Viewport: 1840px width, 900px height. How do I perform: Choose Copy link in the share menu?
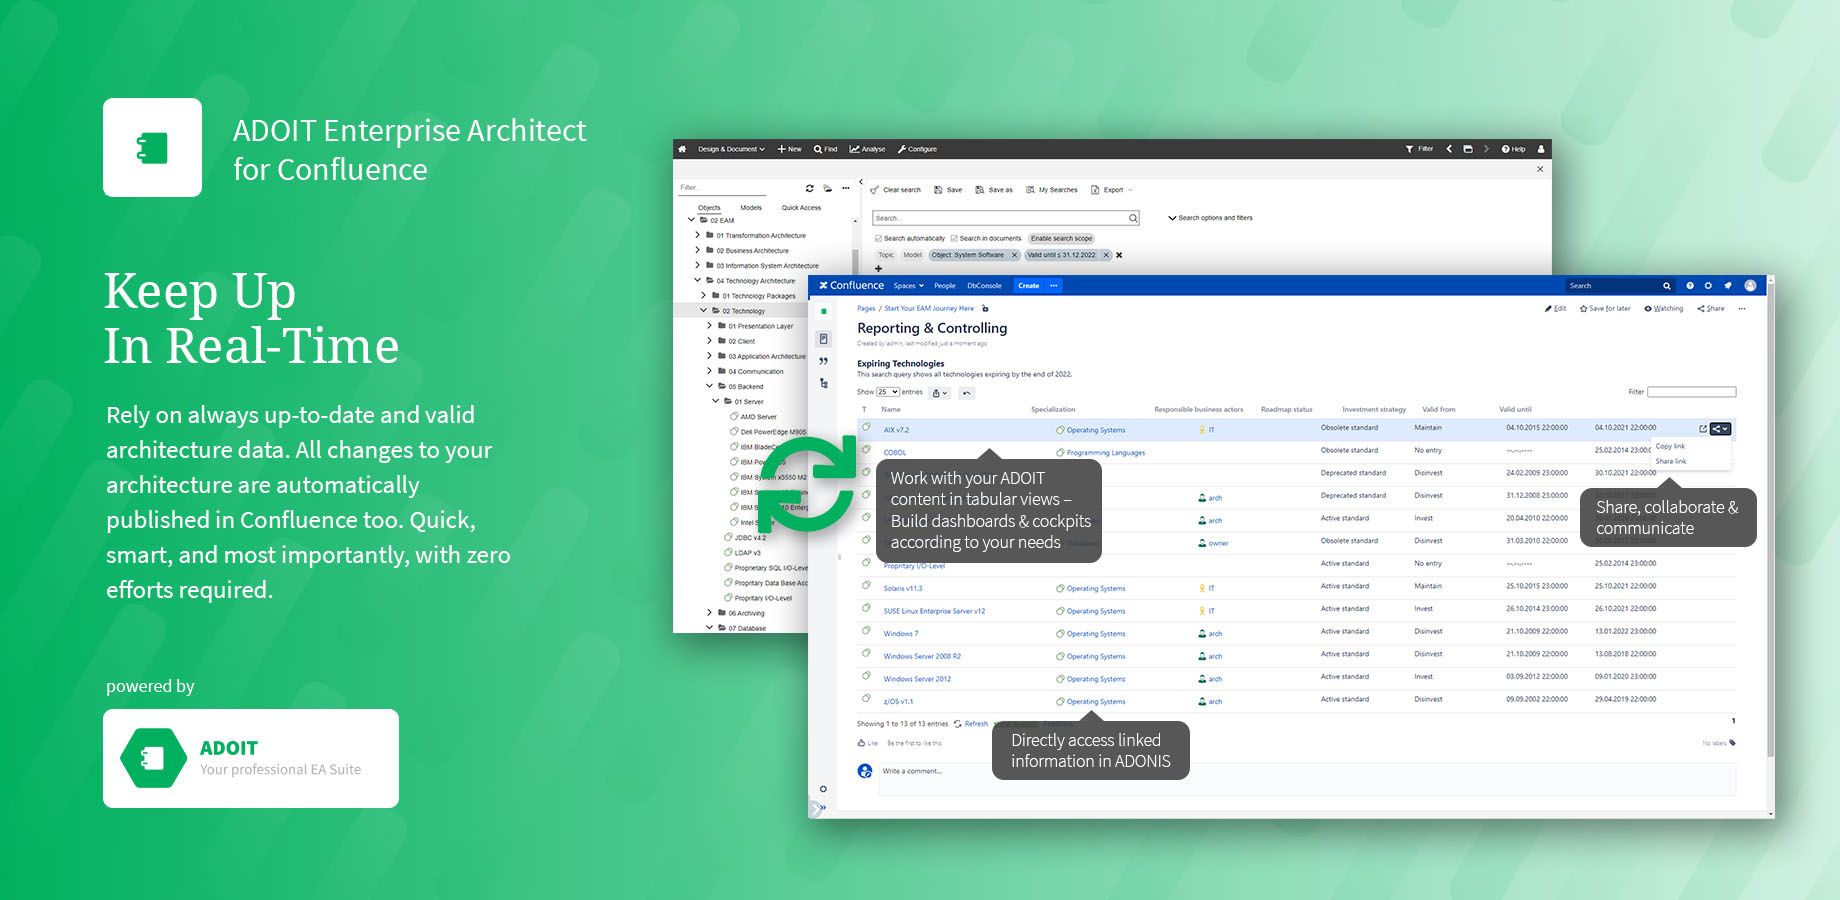(1670, 446)
